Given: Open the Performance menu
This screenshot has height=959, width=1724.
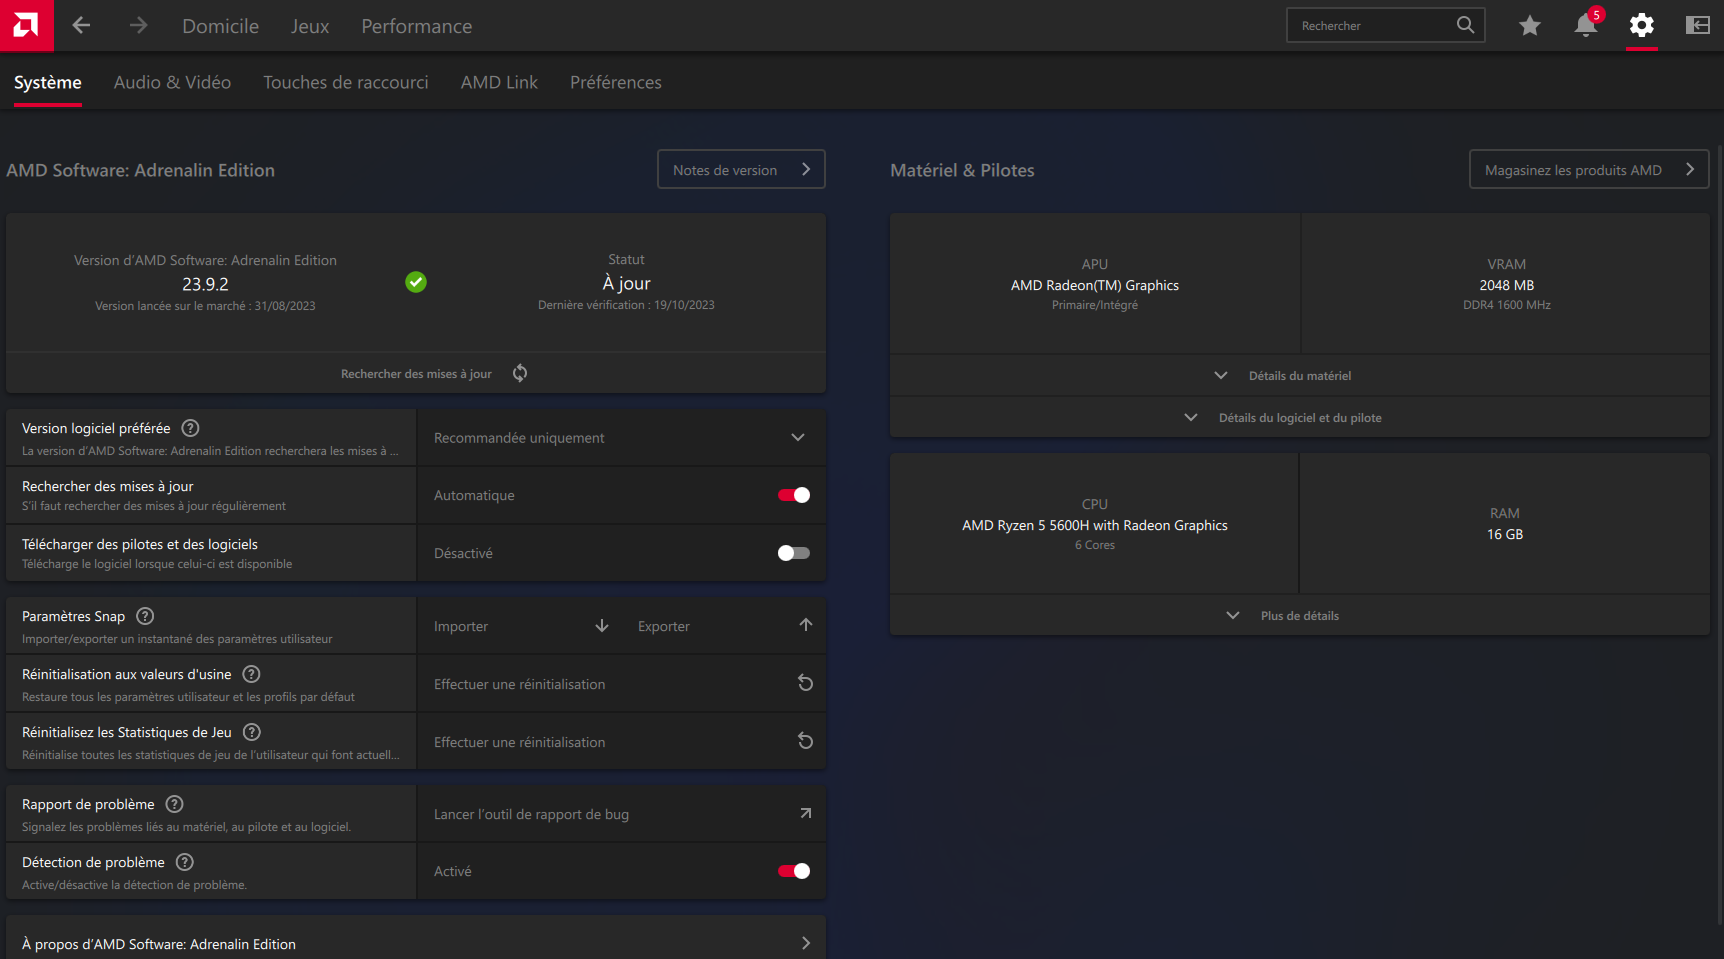Looking at the screenshot, I should [416, 26].
